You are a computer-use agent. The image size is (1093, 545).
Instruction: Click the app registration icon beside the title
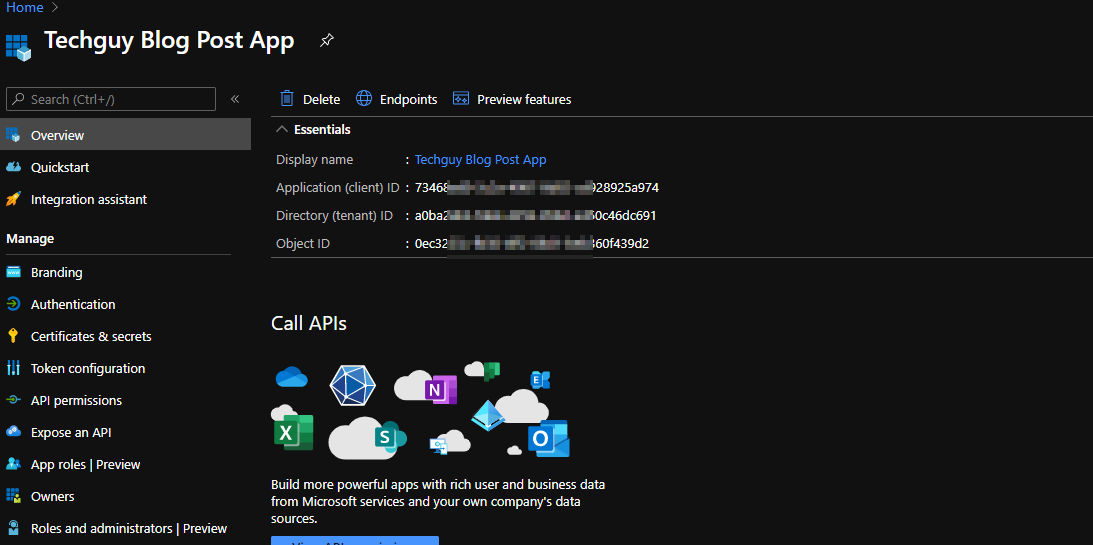[19, 45]
